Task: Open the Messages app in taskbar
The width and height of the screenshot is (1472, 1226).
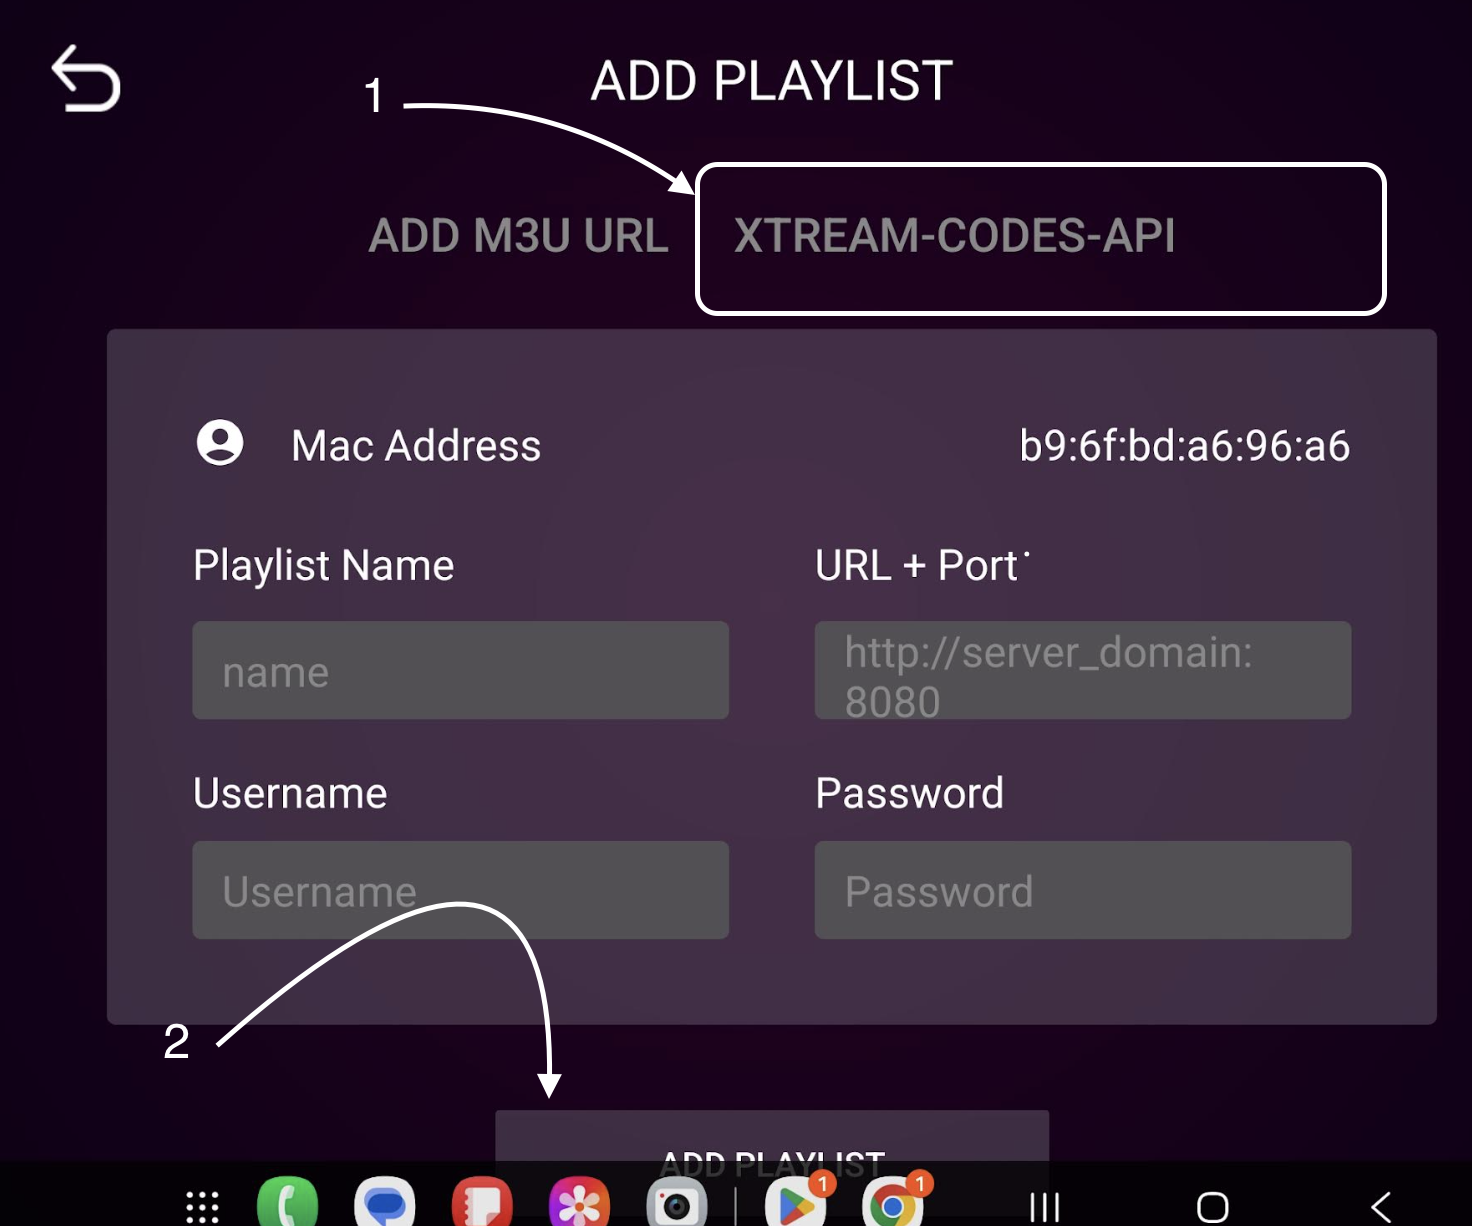Action: point(384,1203)
